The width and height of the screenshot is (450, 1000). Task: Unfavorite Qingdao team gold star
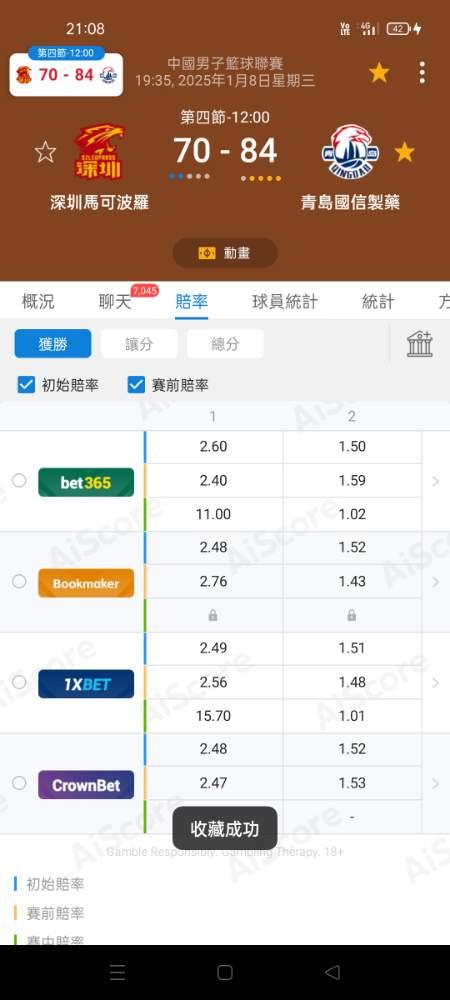404,152
